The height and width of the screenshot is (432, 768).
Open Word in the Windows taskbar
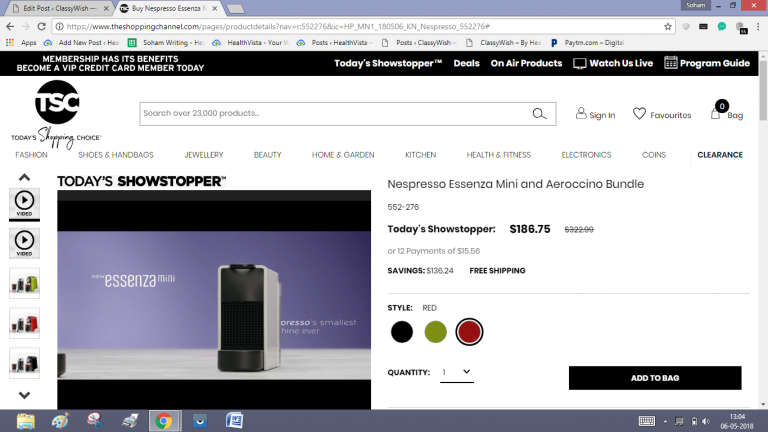(236, 420)
